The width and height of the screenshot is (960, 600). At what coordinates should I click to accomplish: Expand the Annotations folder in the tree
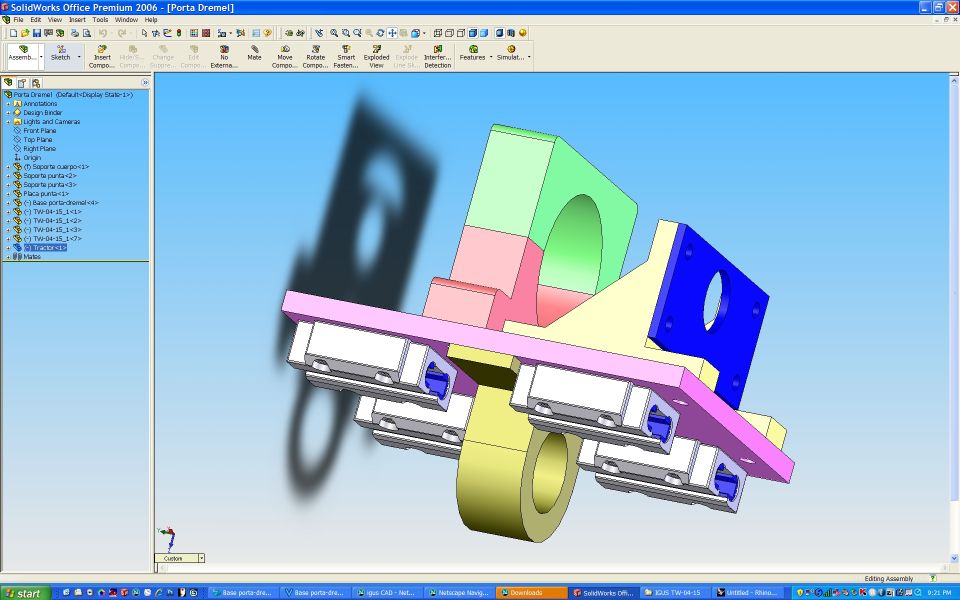pos(8,104)
